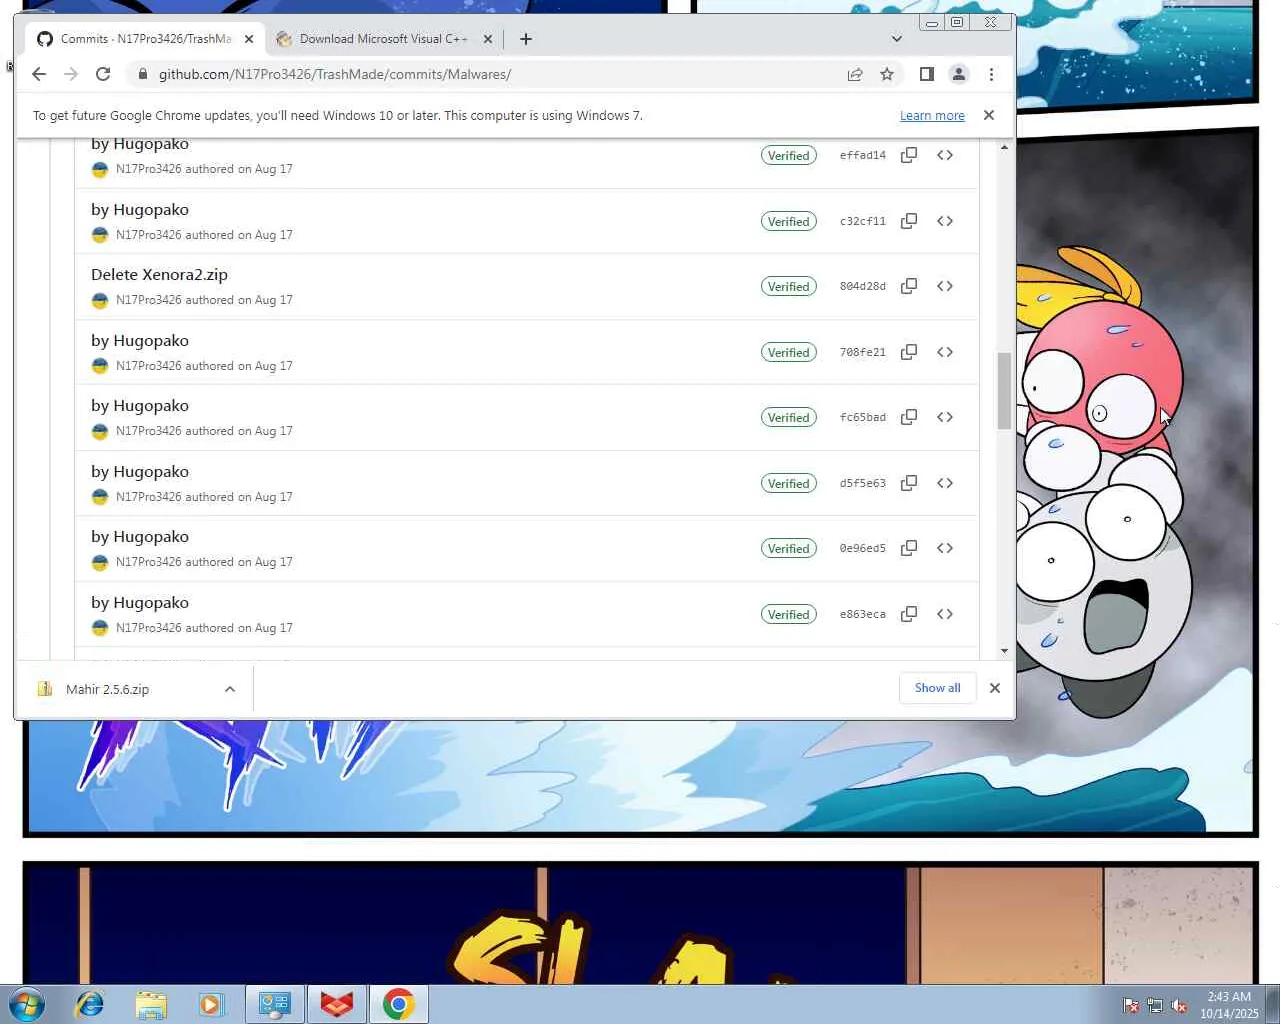
Task: Browse repository at commit 0e96ed5
Action: 945,548
